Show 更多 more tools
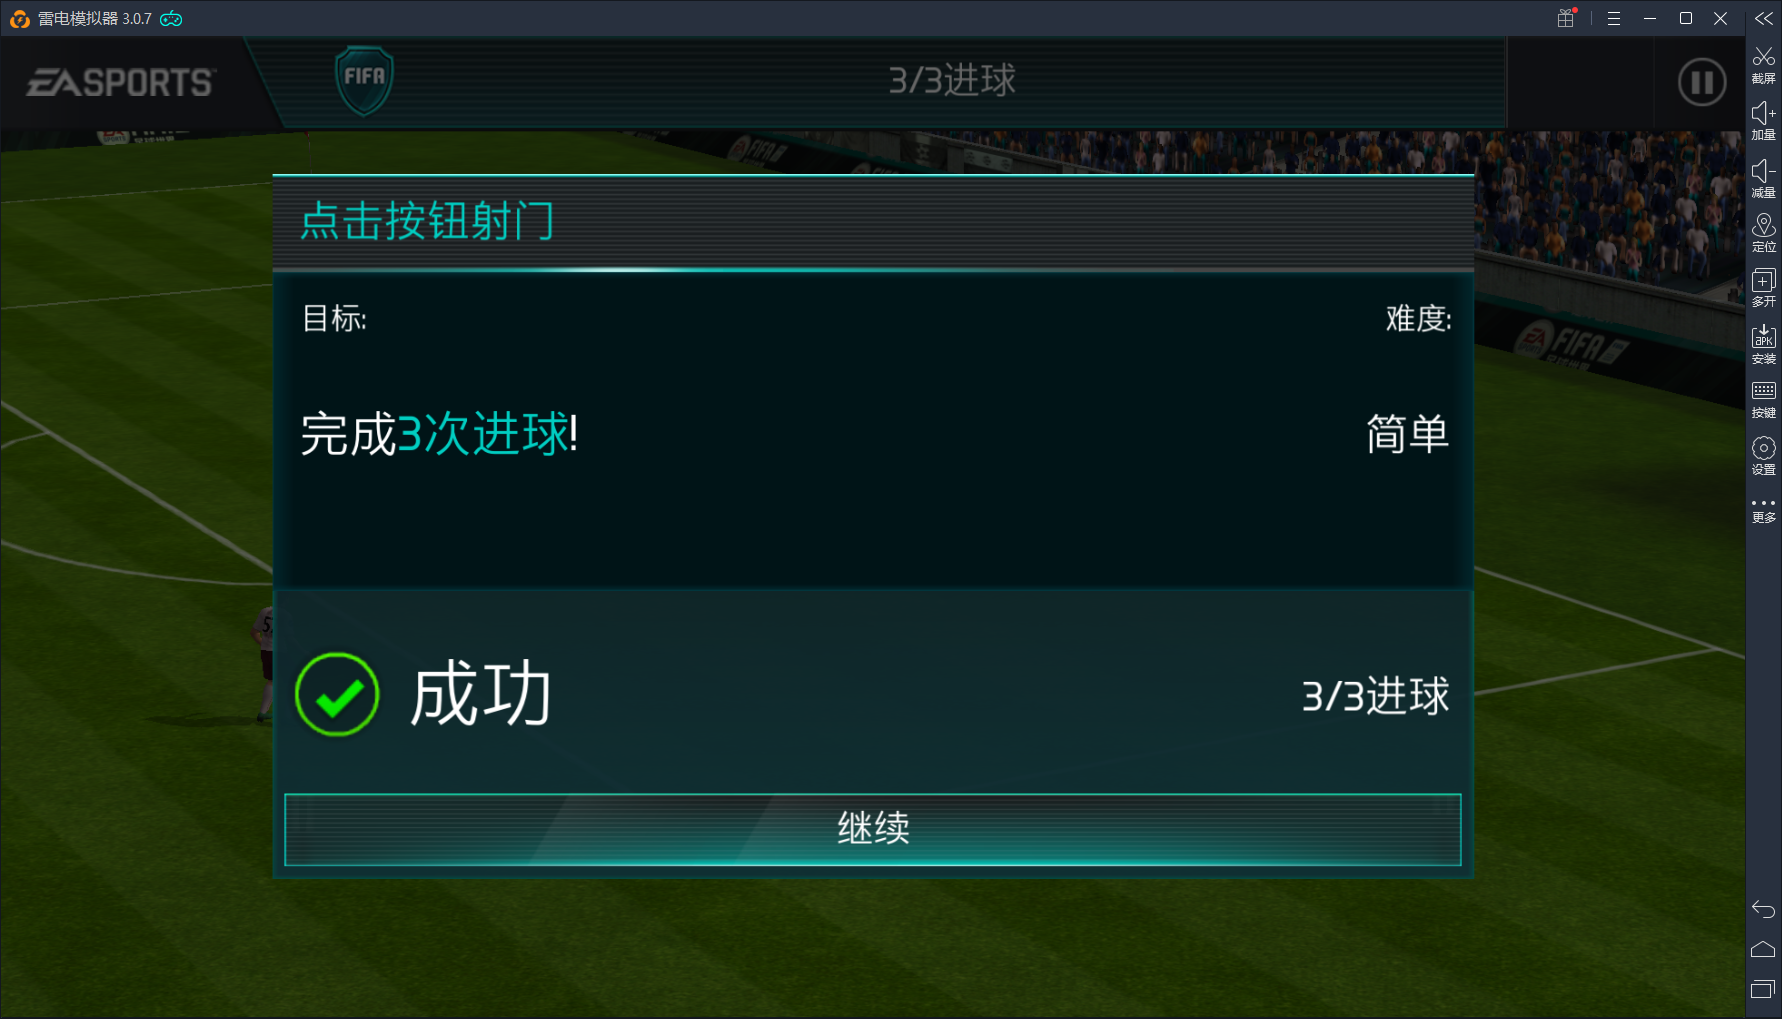Viewport: 1782px width, 1019px height. click(x=1764, y=511)
